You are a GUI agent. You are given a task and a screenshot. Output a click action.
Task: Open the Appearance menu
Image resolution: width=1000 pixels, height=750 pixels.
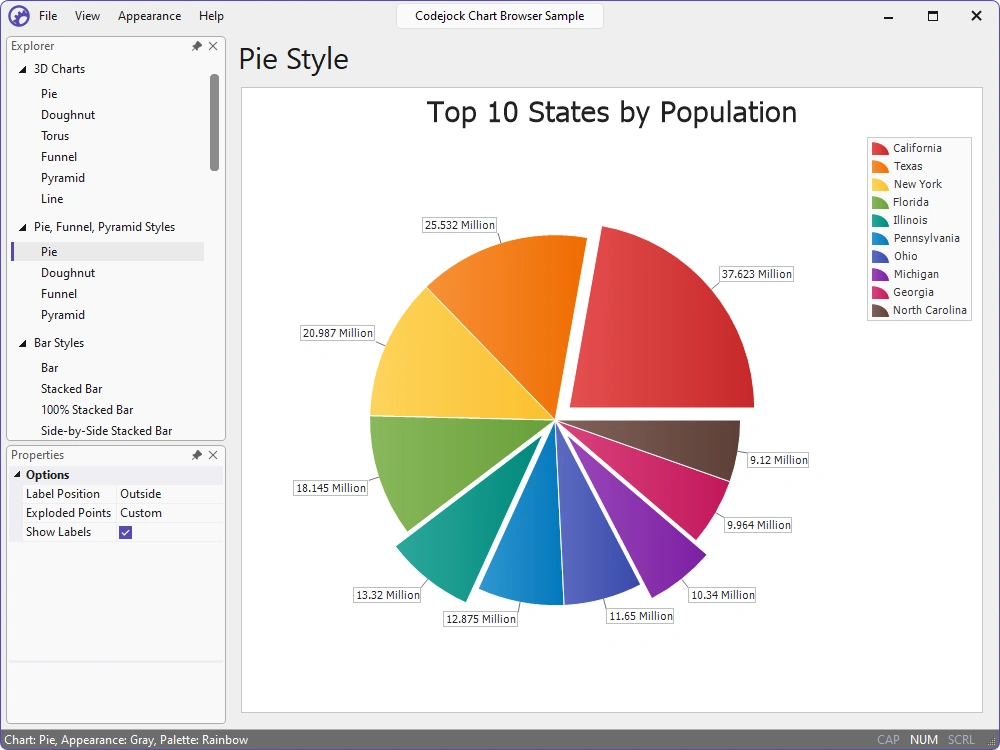pos(149,16)
